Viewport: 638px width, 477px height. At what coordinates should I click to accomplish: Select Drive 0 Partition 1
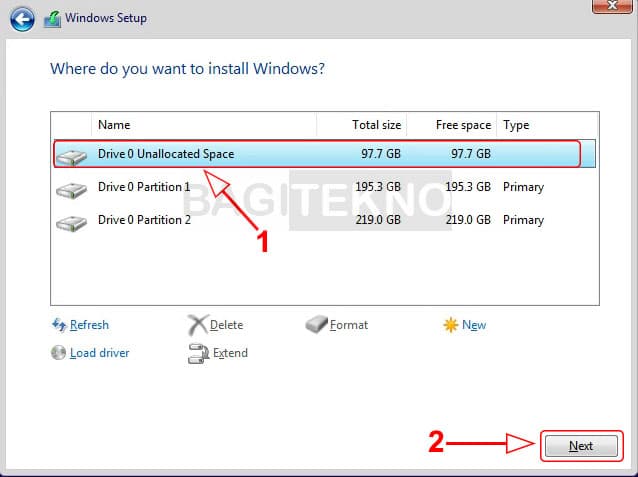tap(325, 187)
